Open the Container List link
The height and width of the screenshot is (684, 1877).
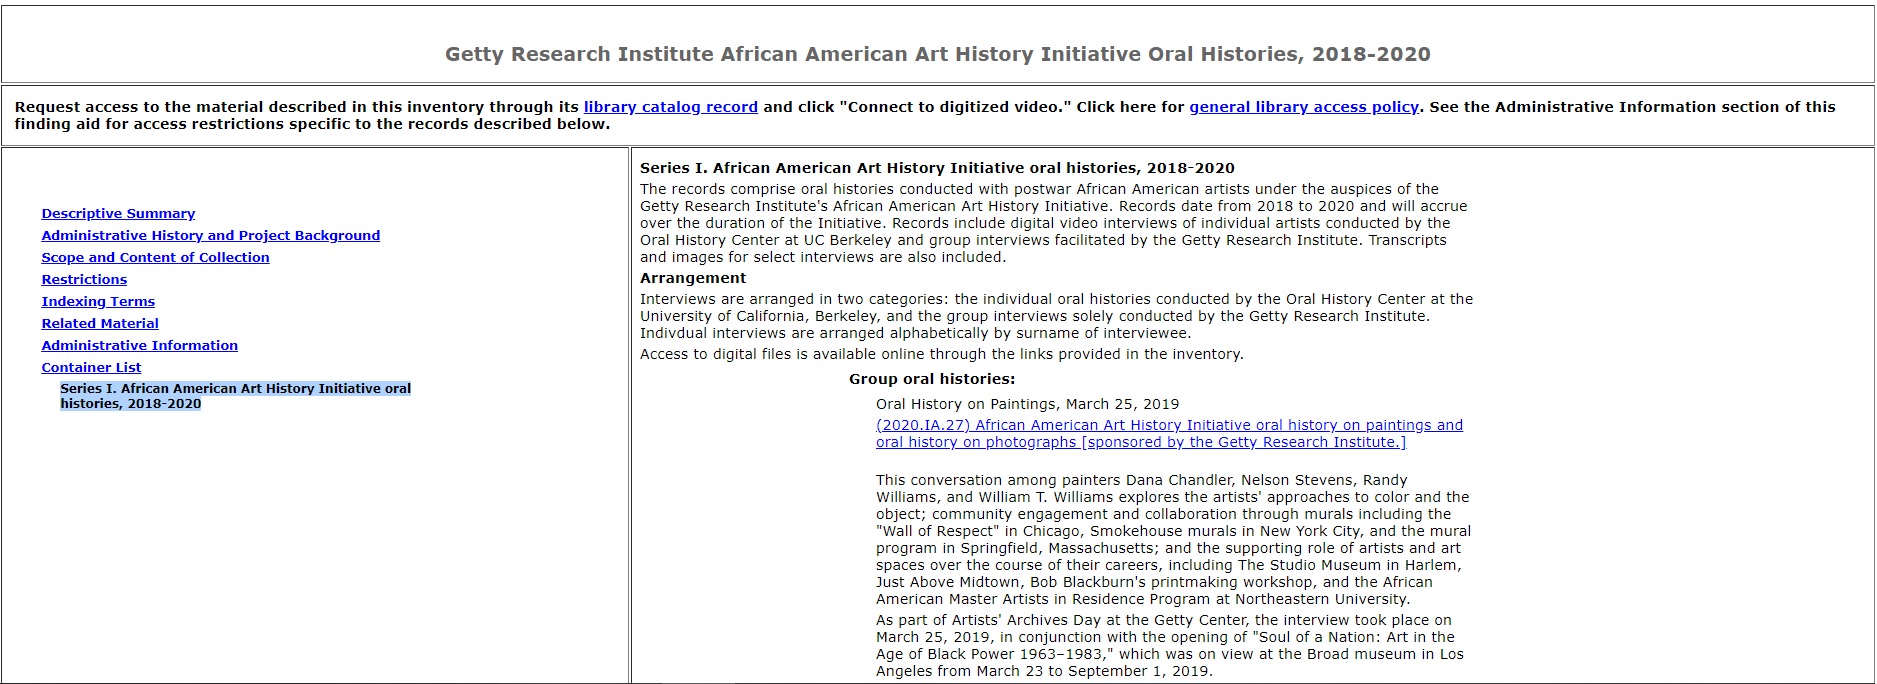point(91,367)
